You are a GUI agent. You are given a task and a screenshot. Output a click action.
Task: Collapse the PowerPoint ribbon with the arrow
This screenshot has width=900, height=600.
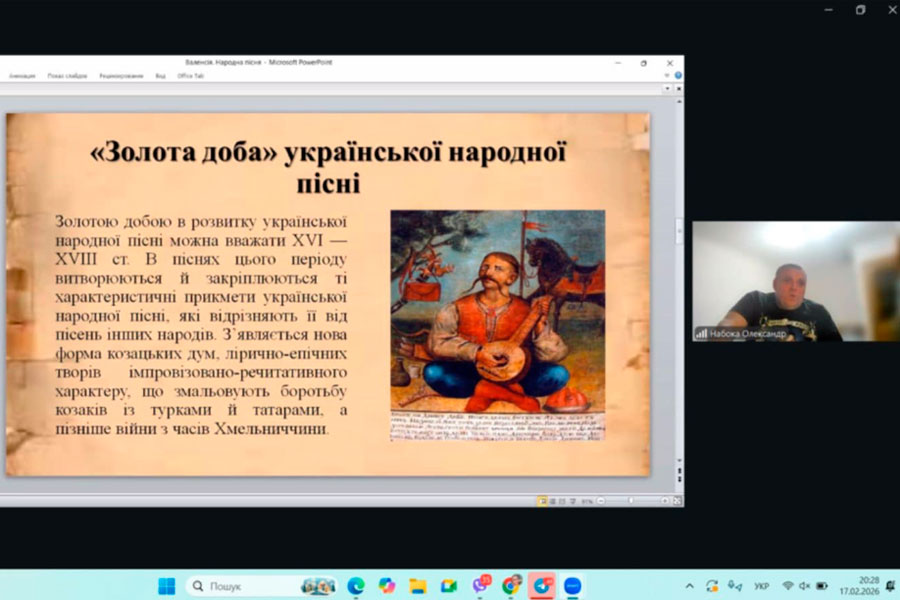coord(667,75)
